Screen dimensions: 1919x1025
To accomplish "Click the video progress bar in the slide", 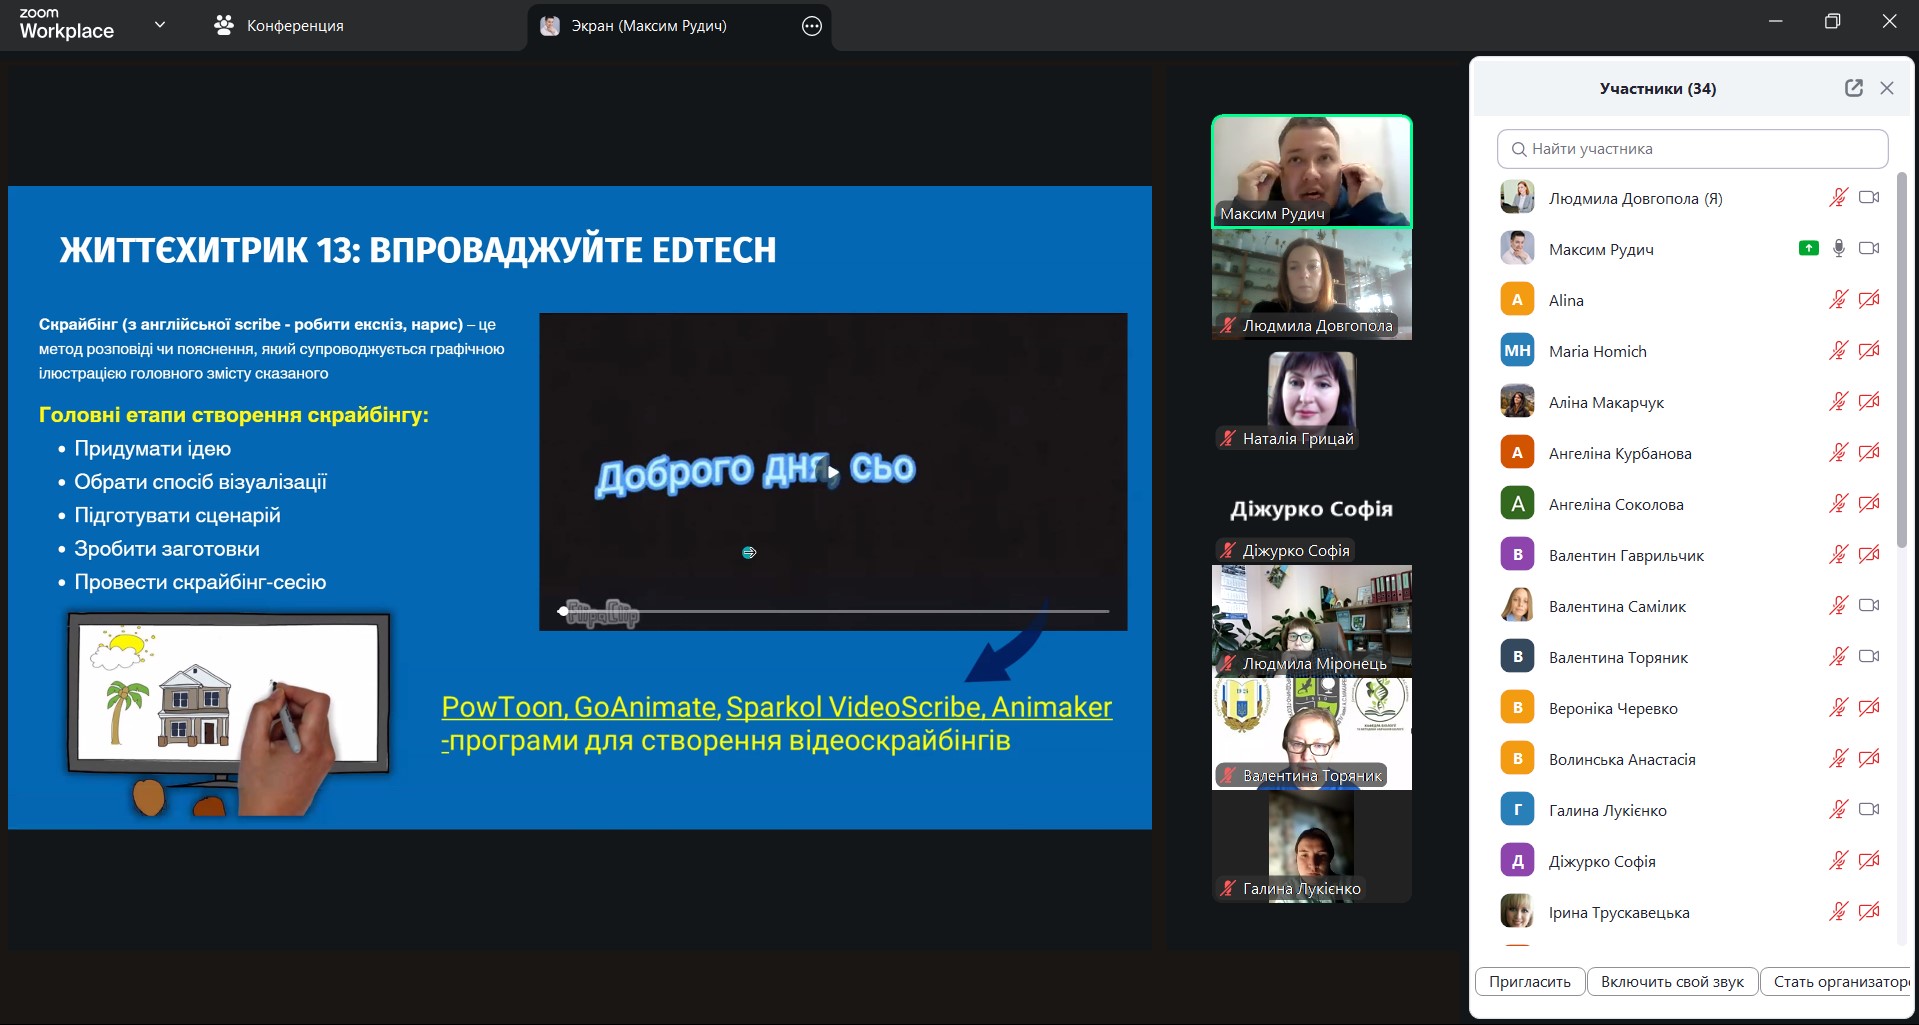I will coord(835,610).
